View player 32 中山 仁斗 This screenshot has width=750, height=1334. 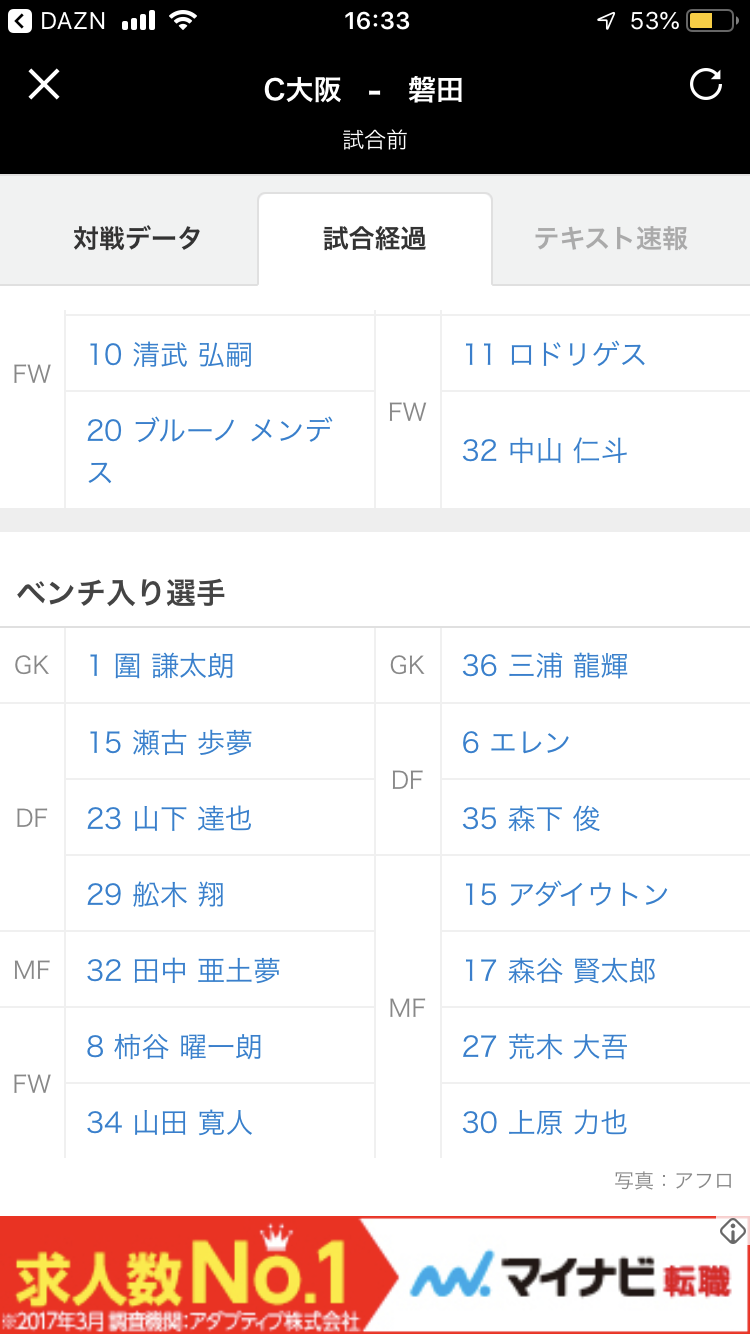pyautogui.click(x=545, y=451)
